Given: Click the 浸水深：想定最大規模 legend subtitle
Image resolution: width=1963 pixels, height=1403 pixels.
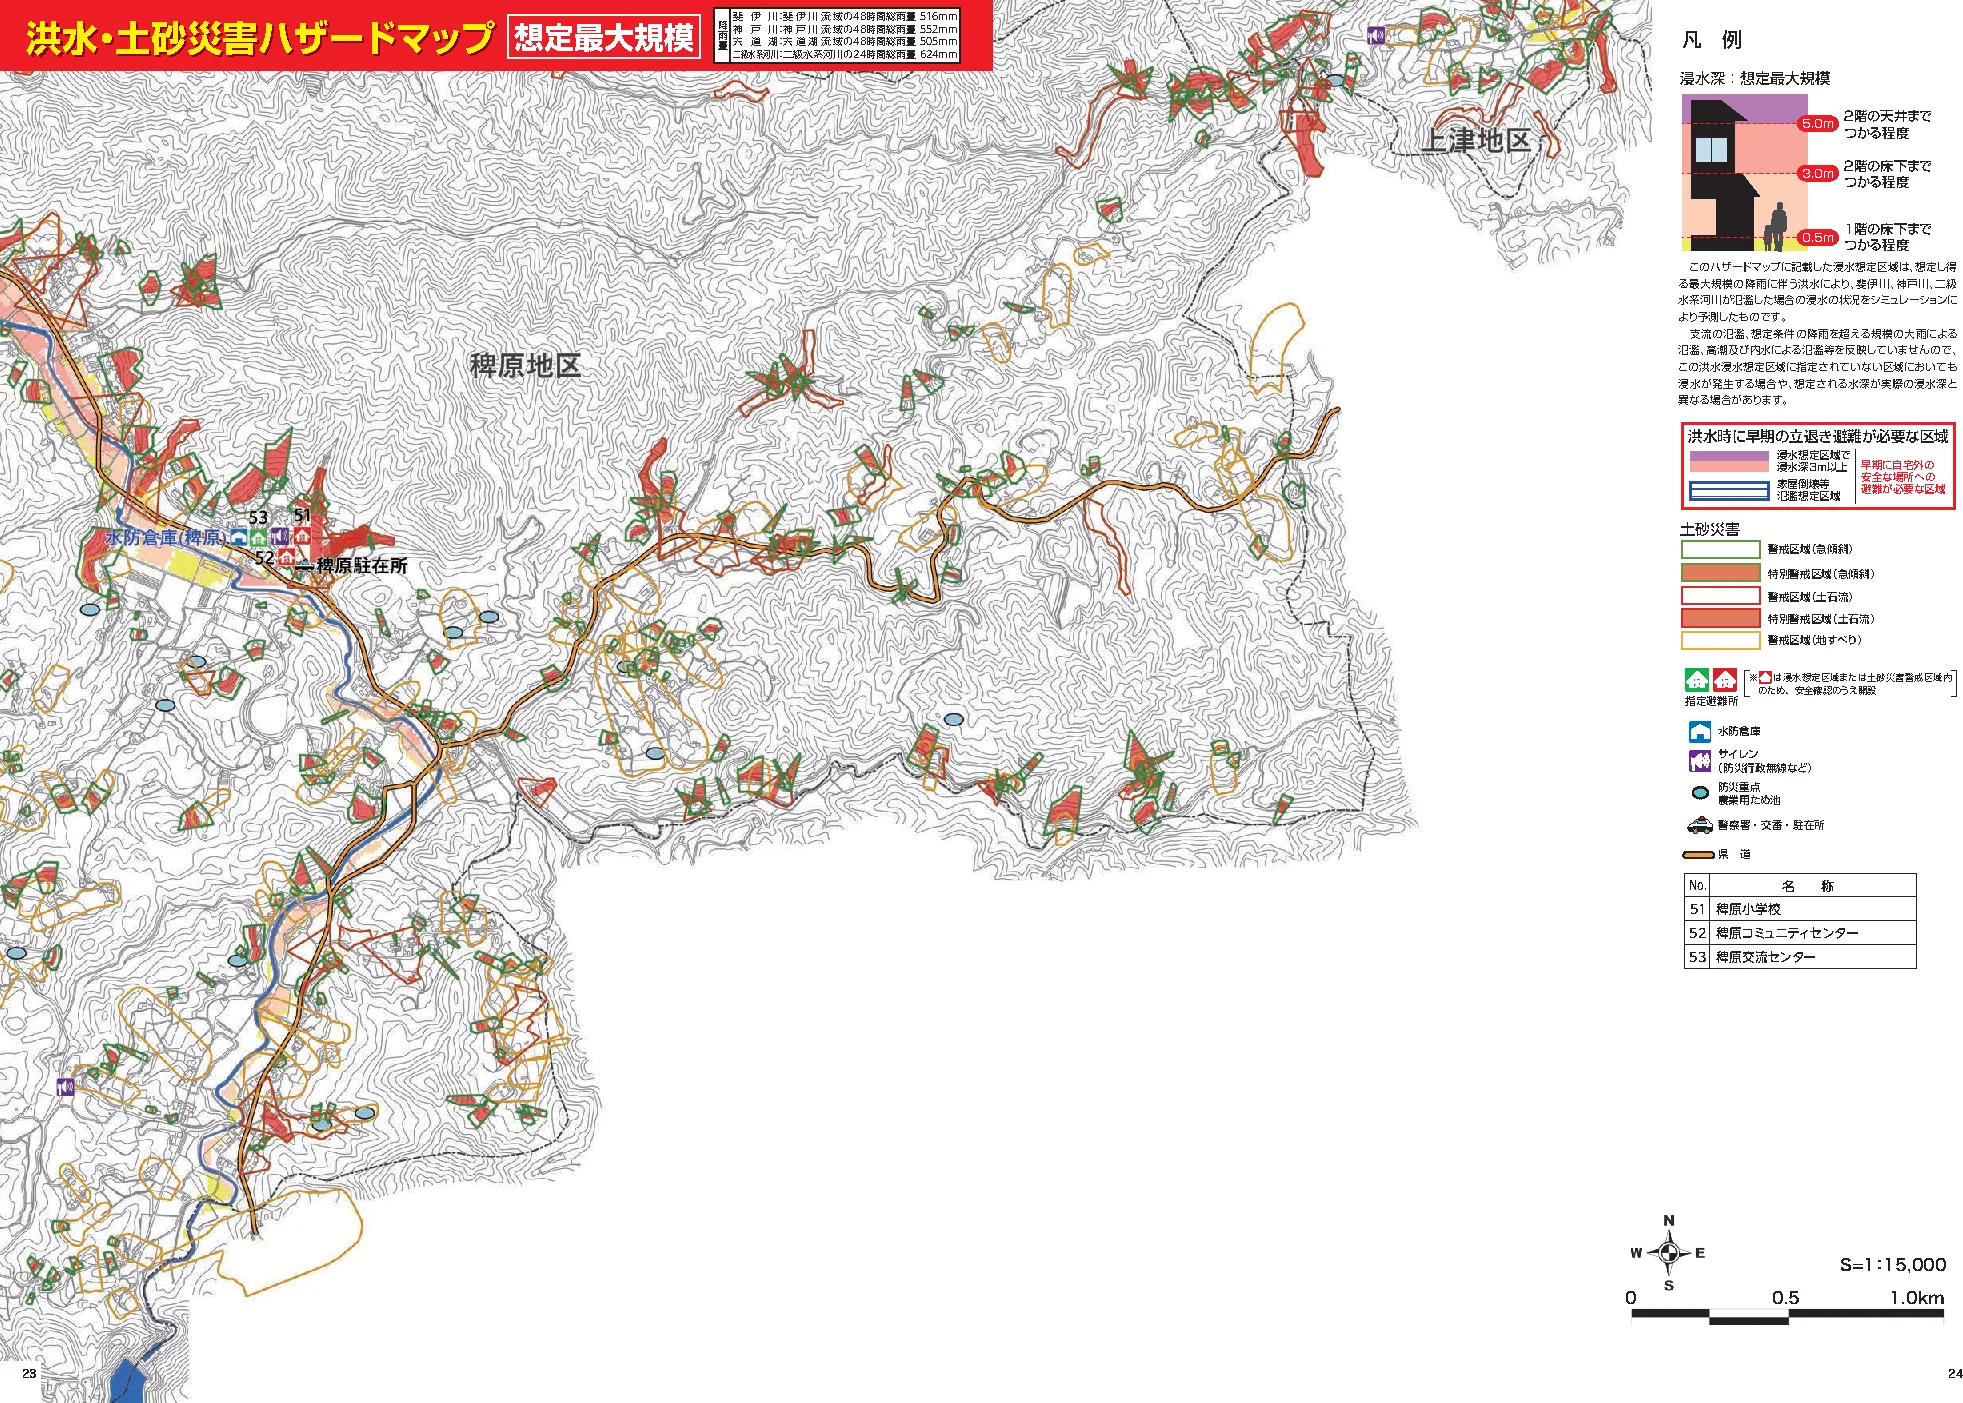Looking at the screenshot, I should [x=1755, y=78].
